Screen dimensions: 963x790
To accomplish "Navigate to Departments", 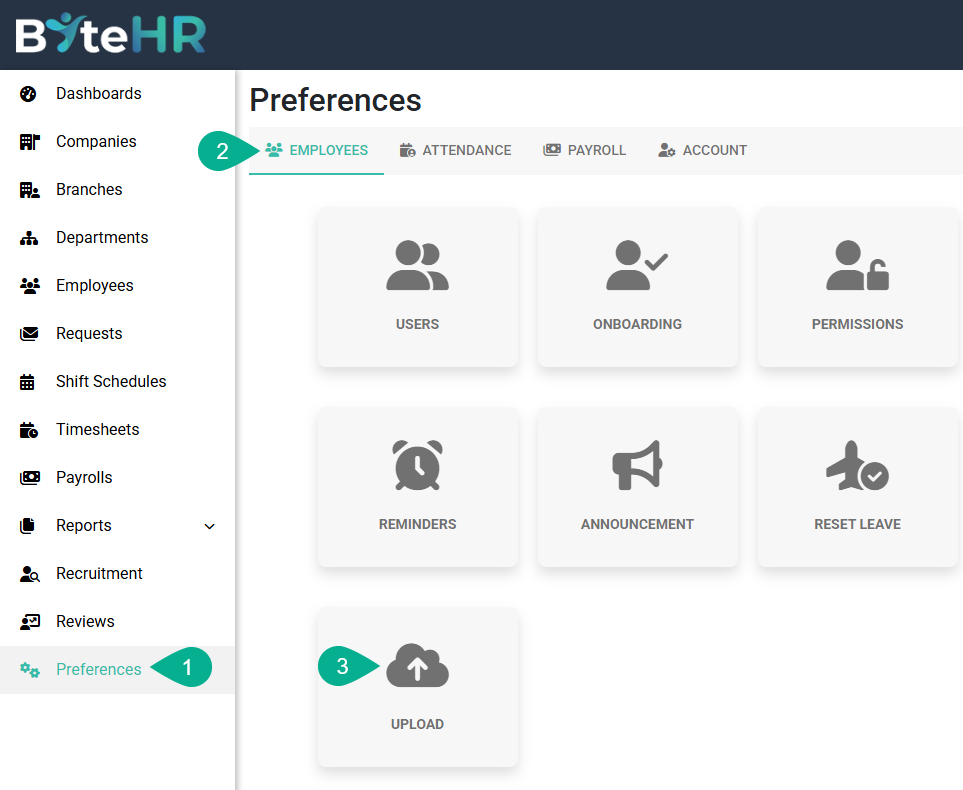I will click(x=117, y=238).
